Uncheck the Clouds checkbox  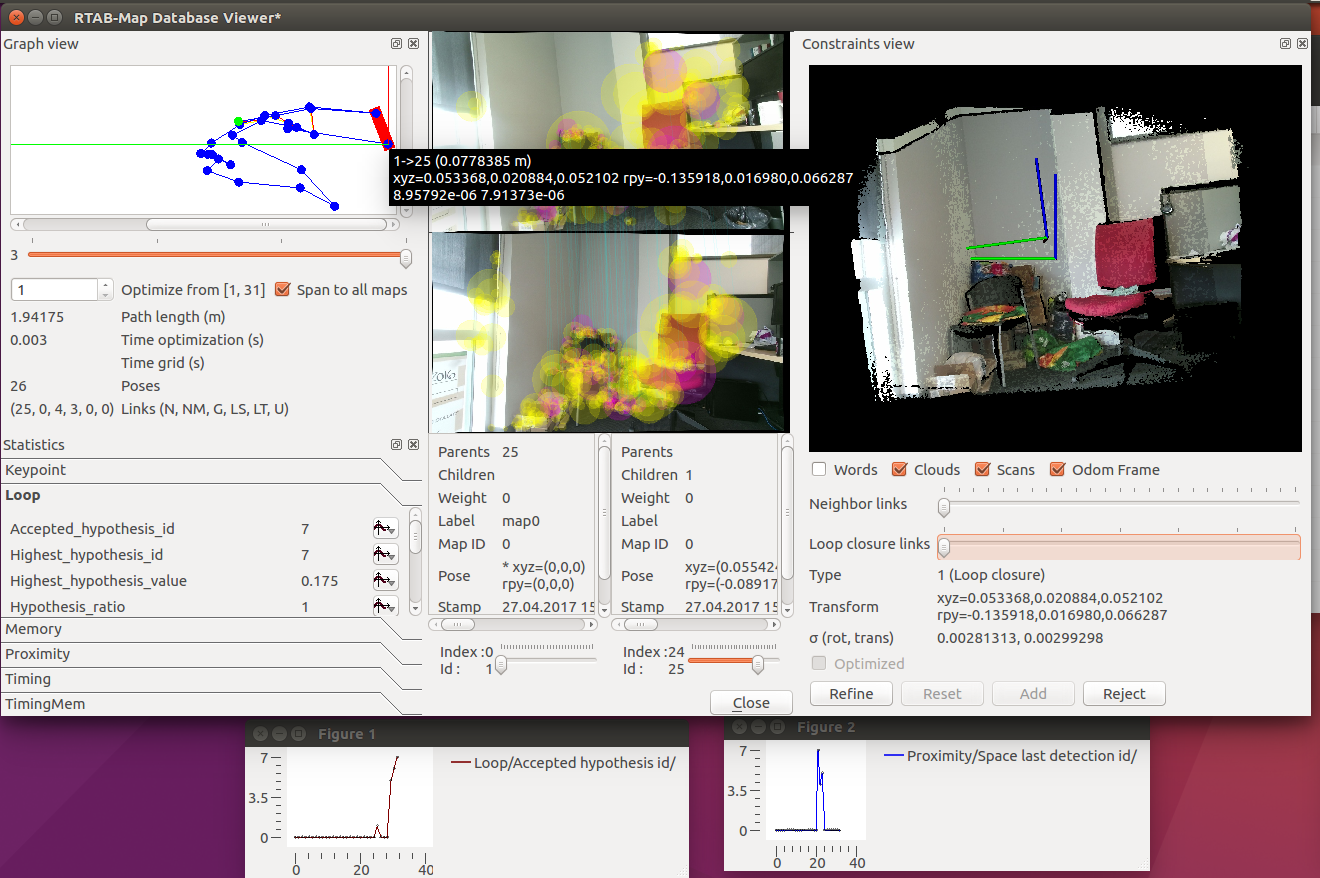click(x=899, y=470)
